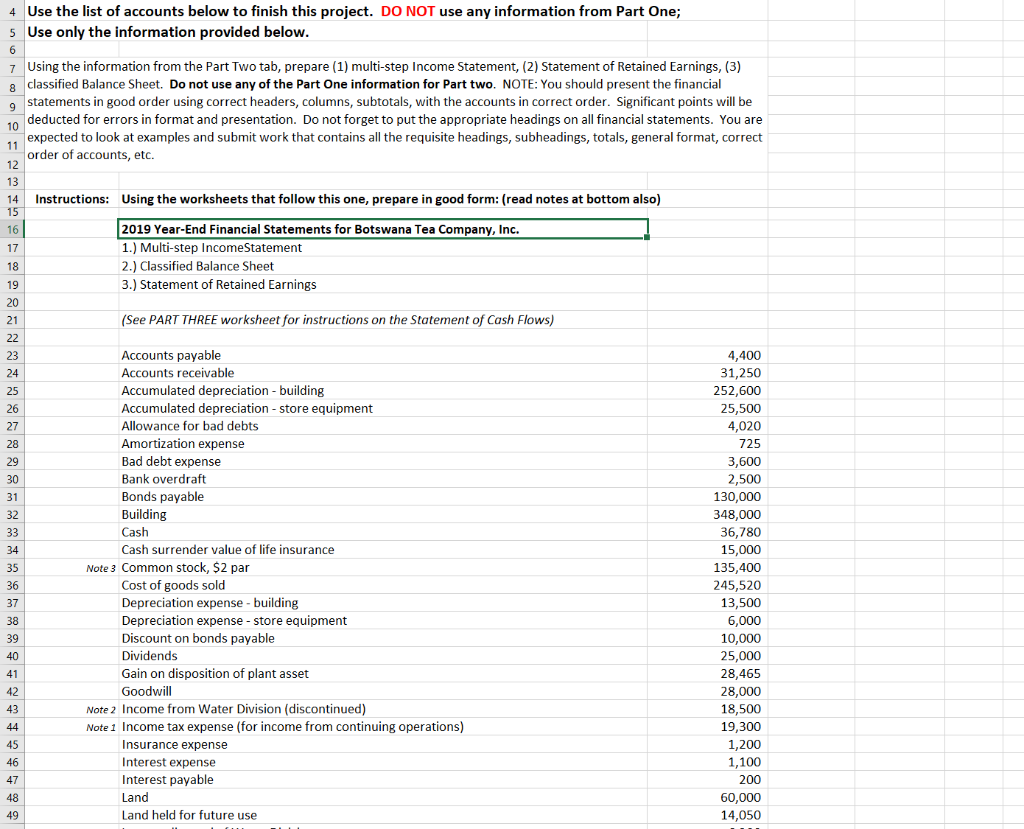This screenshot has width=1024, height=829.
Task: Click the fill handle of the selected cell
Action: 648,238
